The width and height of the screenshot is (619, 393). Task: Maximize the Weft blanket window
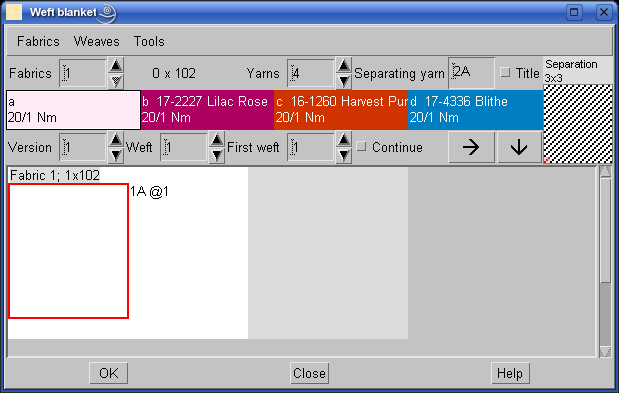coord(574,12)
